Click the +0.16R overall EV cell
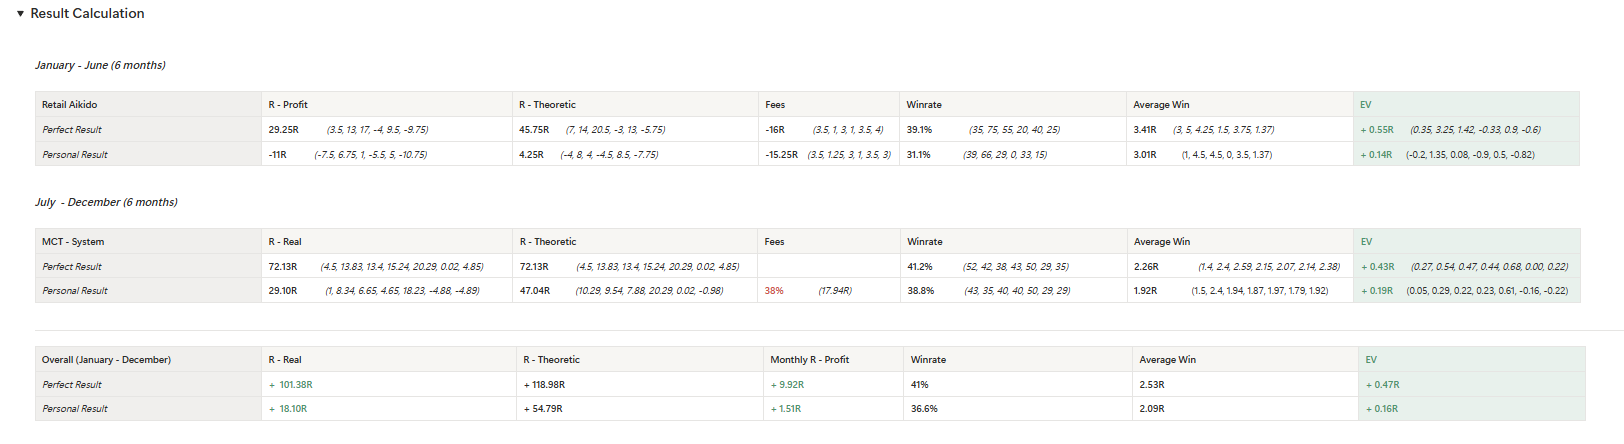This screenshot has height=444, width=1624. point(1473,408)
